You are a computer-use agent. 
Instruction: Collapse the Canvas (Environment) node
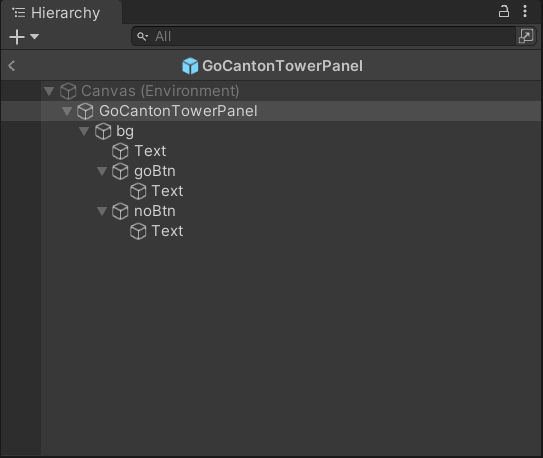click(x=49, y=91)
